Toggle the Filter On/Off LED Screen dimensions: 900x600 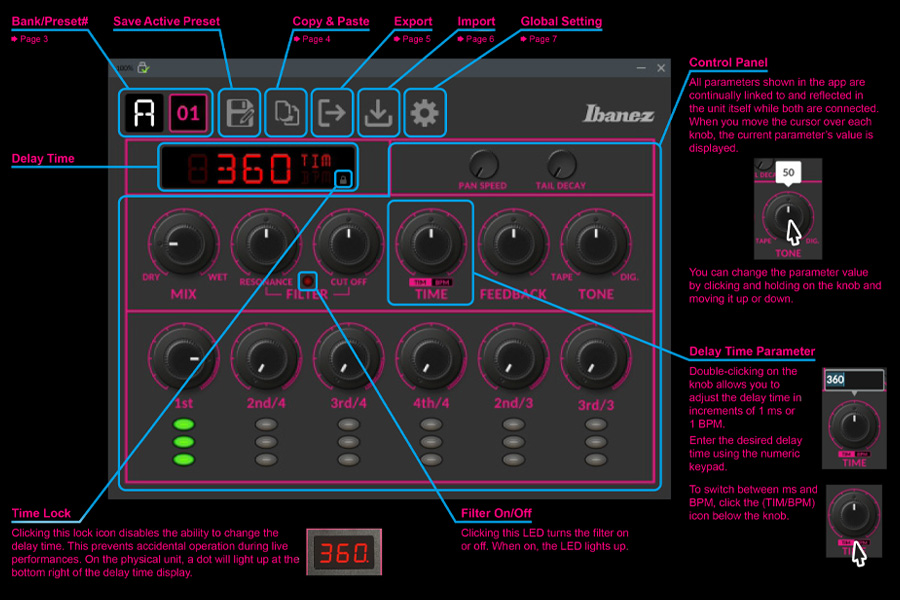pyautogui.click(x=308, y=281)
